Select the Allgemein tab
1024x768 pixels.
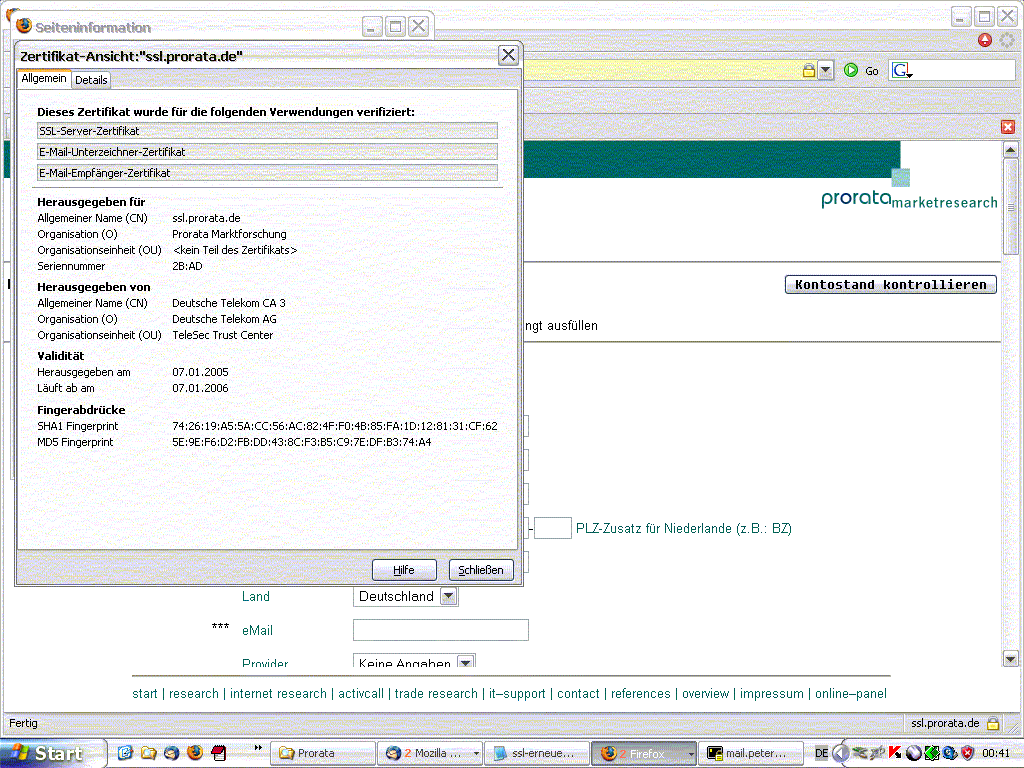point(44,79)
